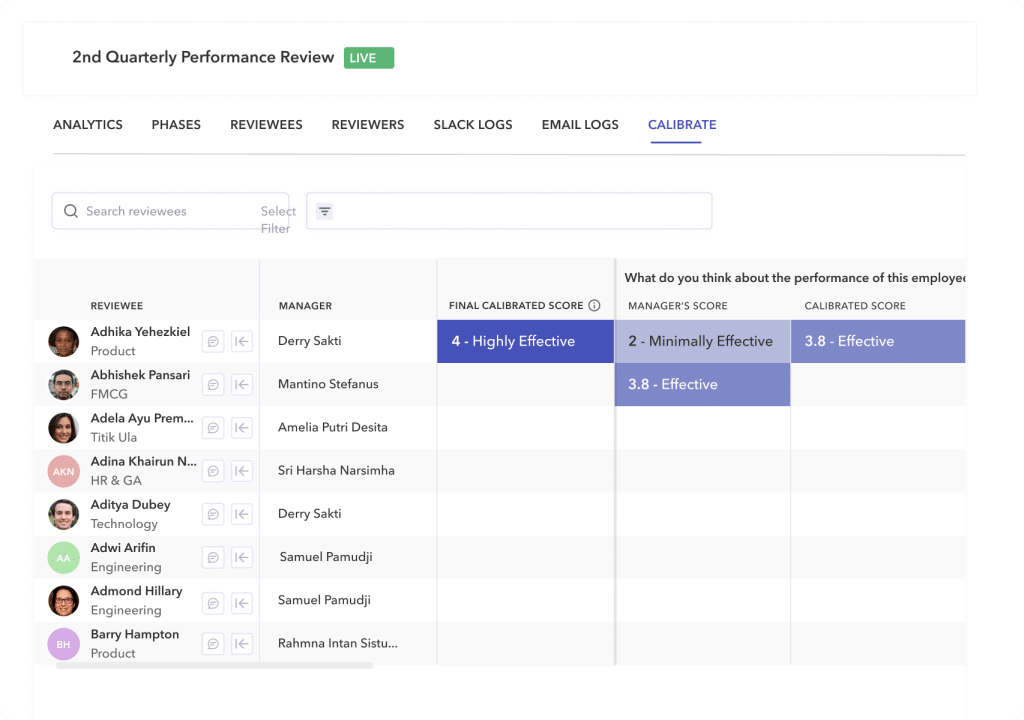Click manager name Mantino Stefanus
The width and height of the screenshot is (1024, 720).
(x=328, y=384)
